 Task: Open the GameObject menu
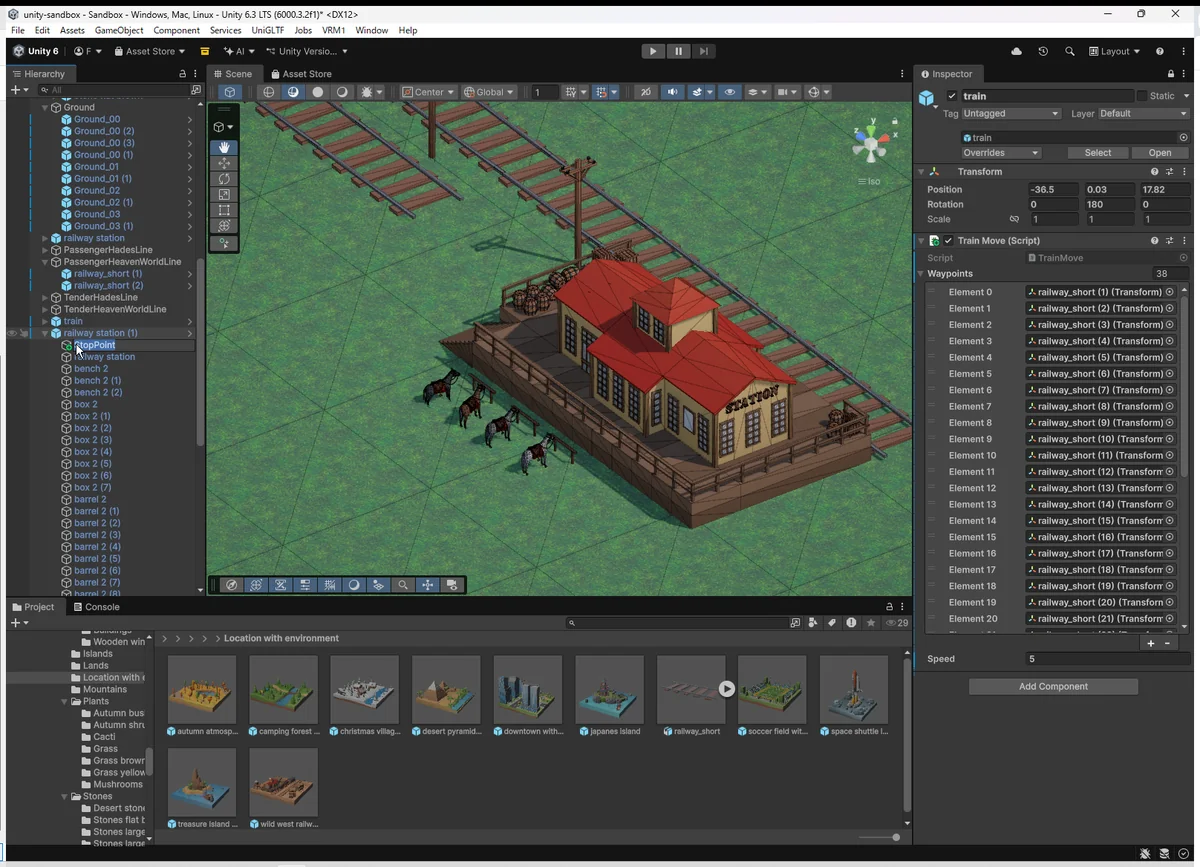pyautogui.click(x=119, y=31)
